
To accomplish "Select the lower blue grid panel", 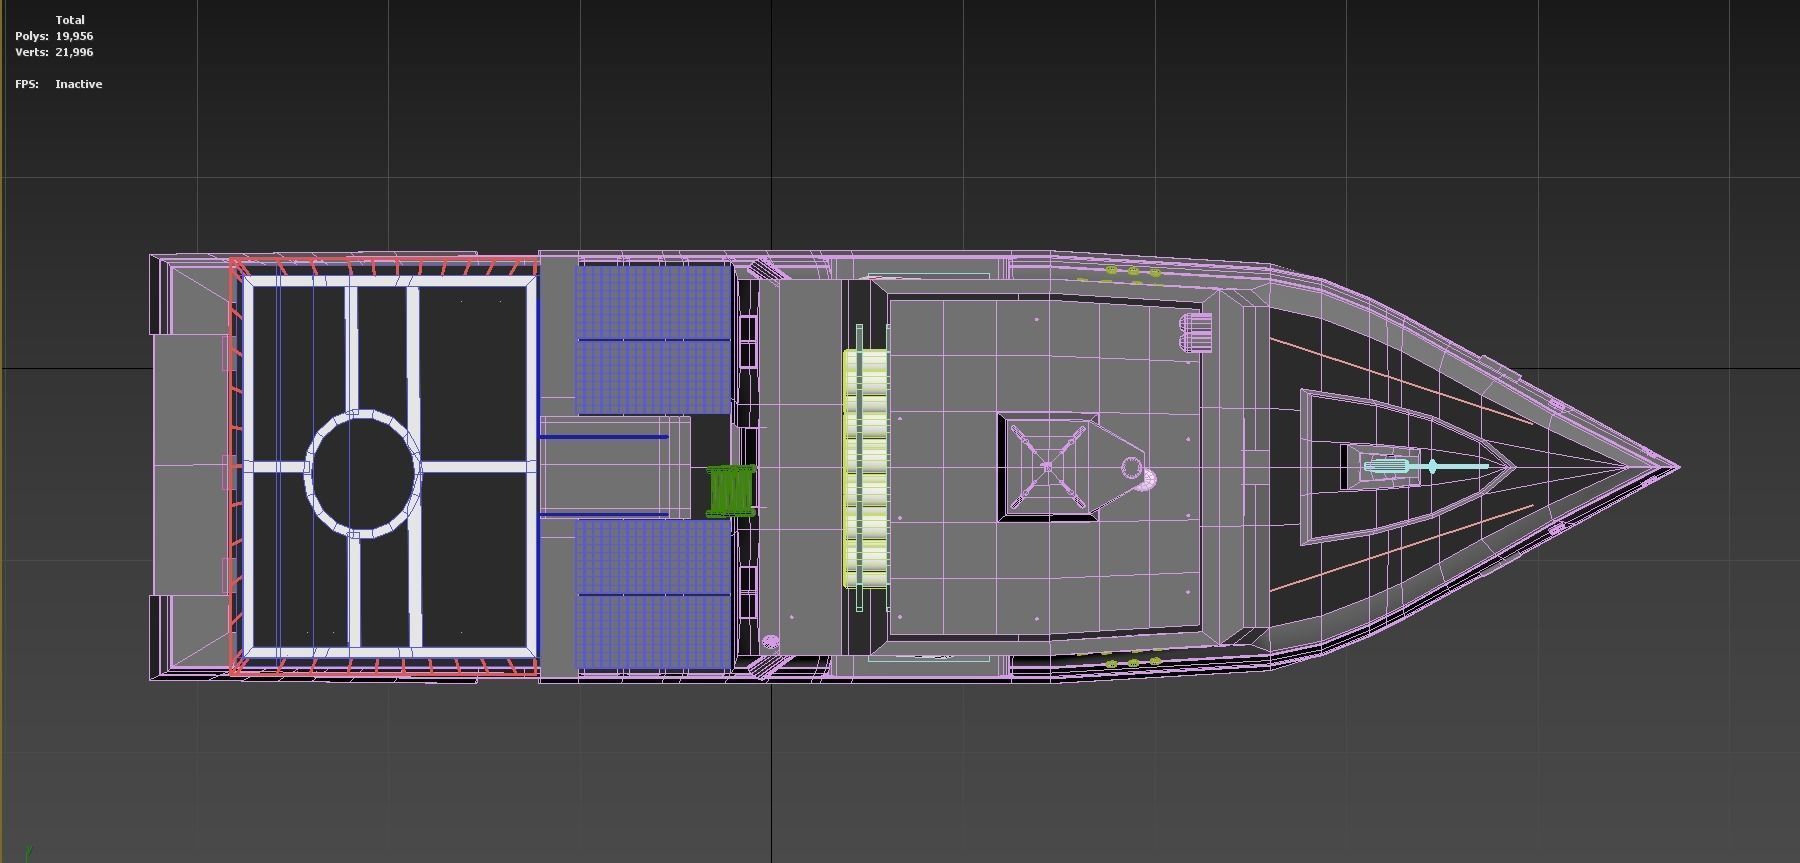I will click(x=653, y=595).
